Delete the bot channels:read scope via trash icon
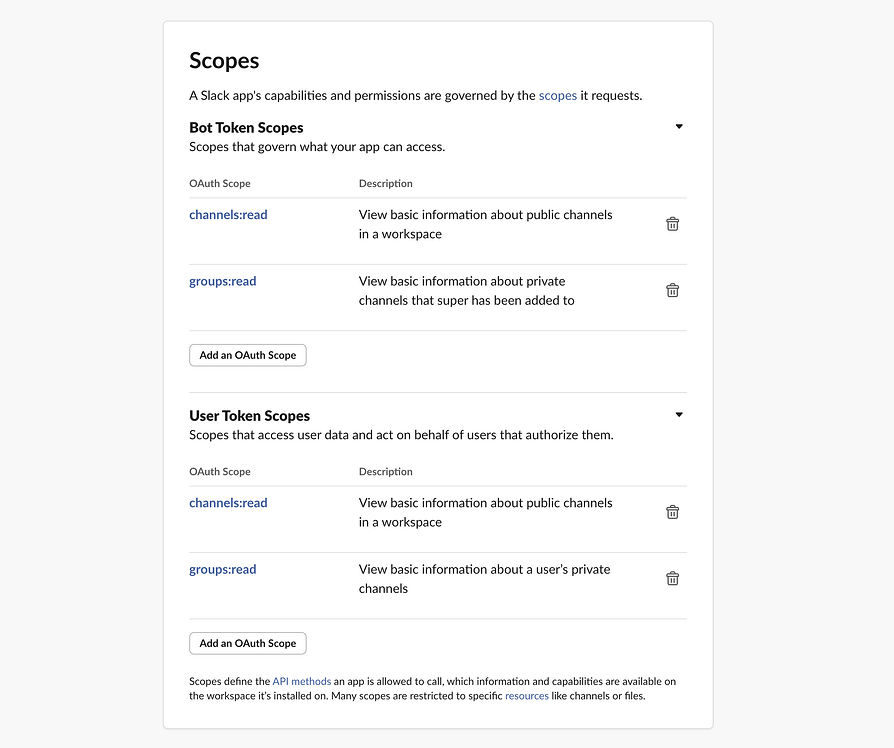Viewport: 894px width, 748px height. pos(672,224)
